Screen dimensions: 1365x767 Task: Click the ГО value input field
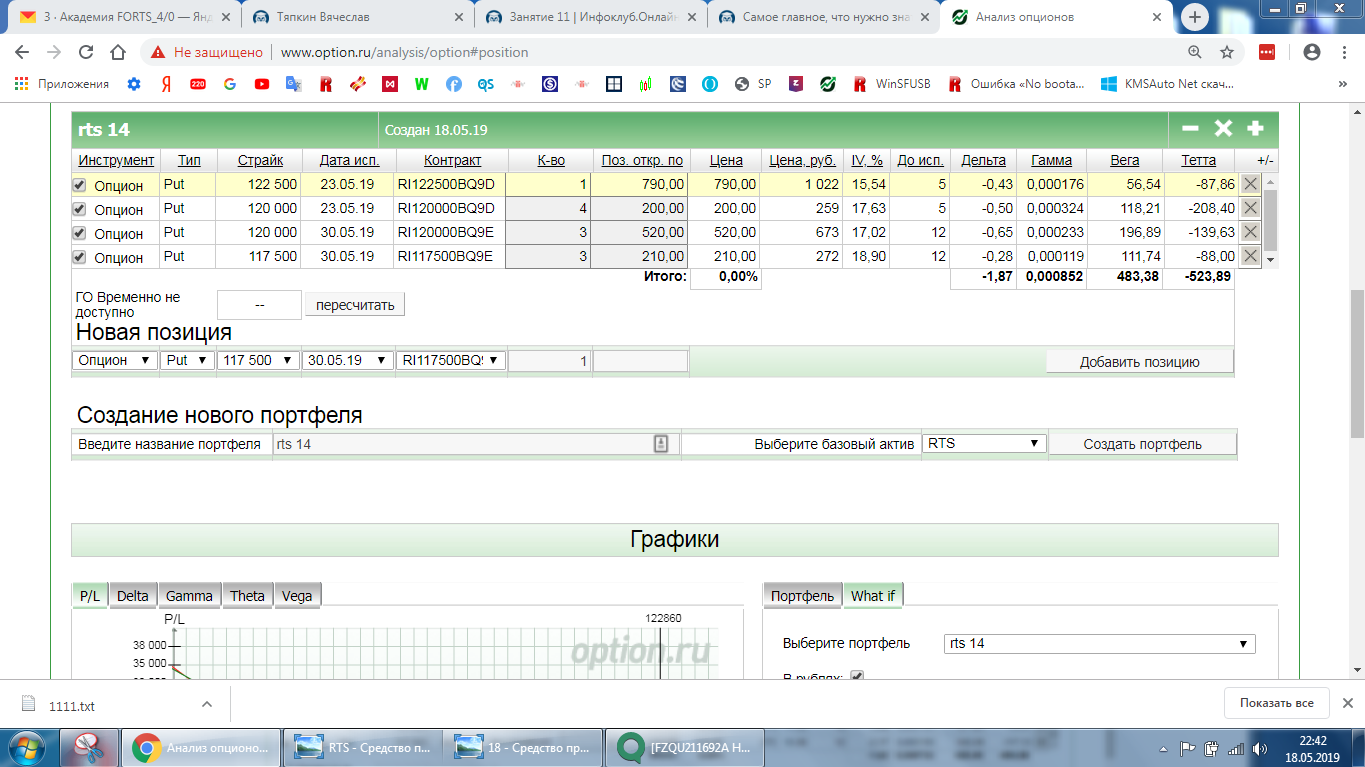259,305
